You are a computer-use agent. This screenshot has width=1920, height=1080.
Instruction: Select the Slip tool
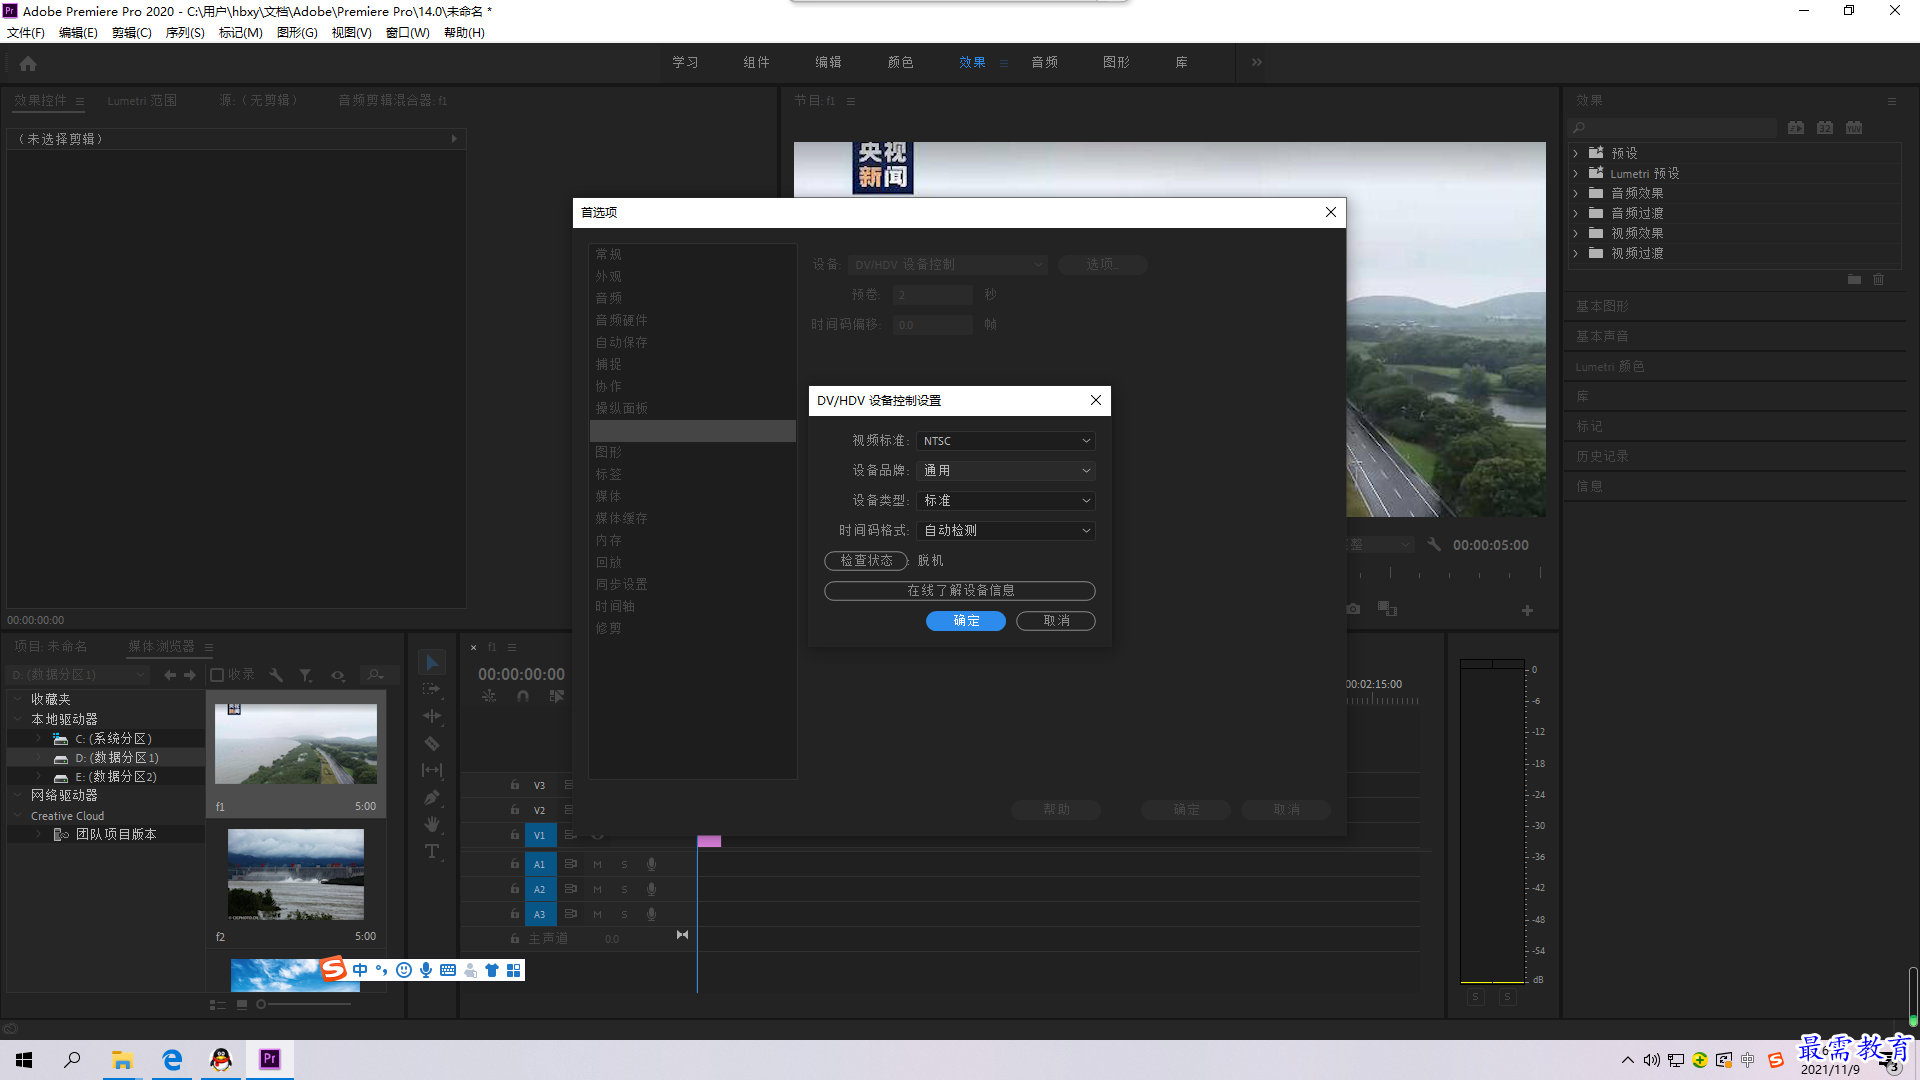432,770
